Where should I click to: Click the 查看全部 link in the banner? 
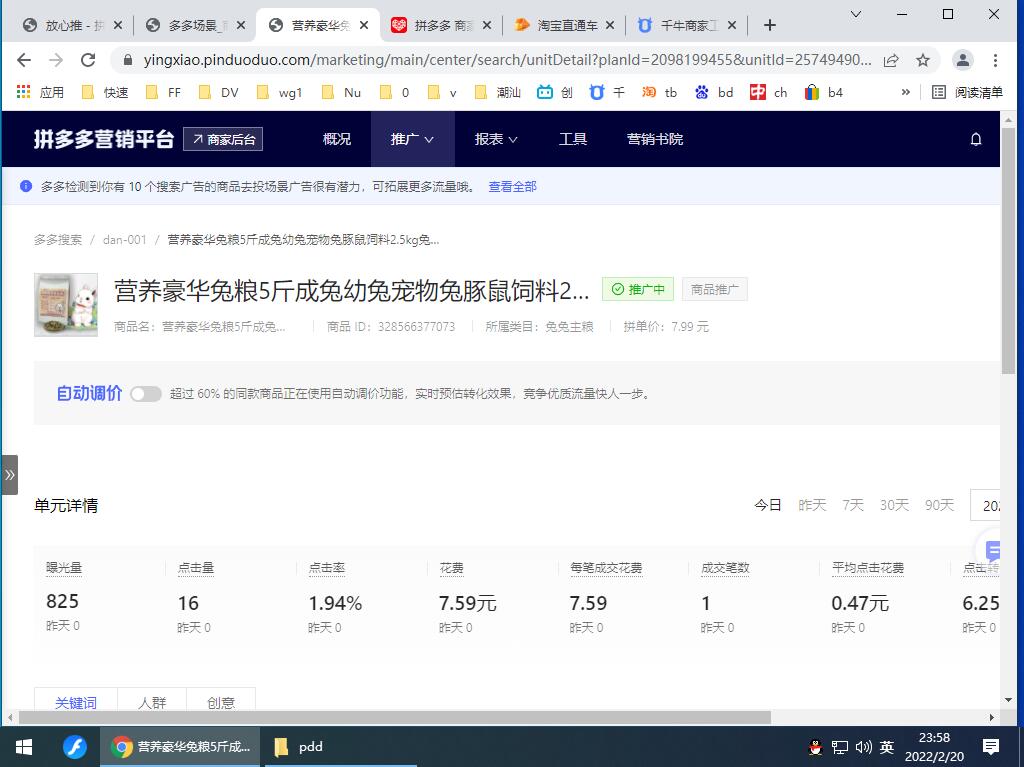(x=513, y=187)
